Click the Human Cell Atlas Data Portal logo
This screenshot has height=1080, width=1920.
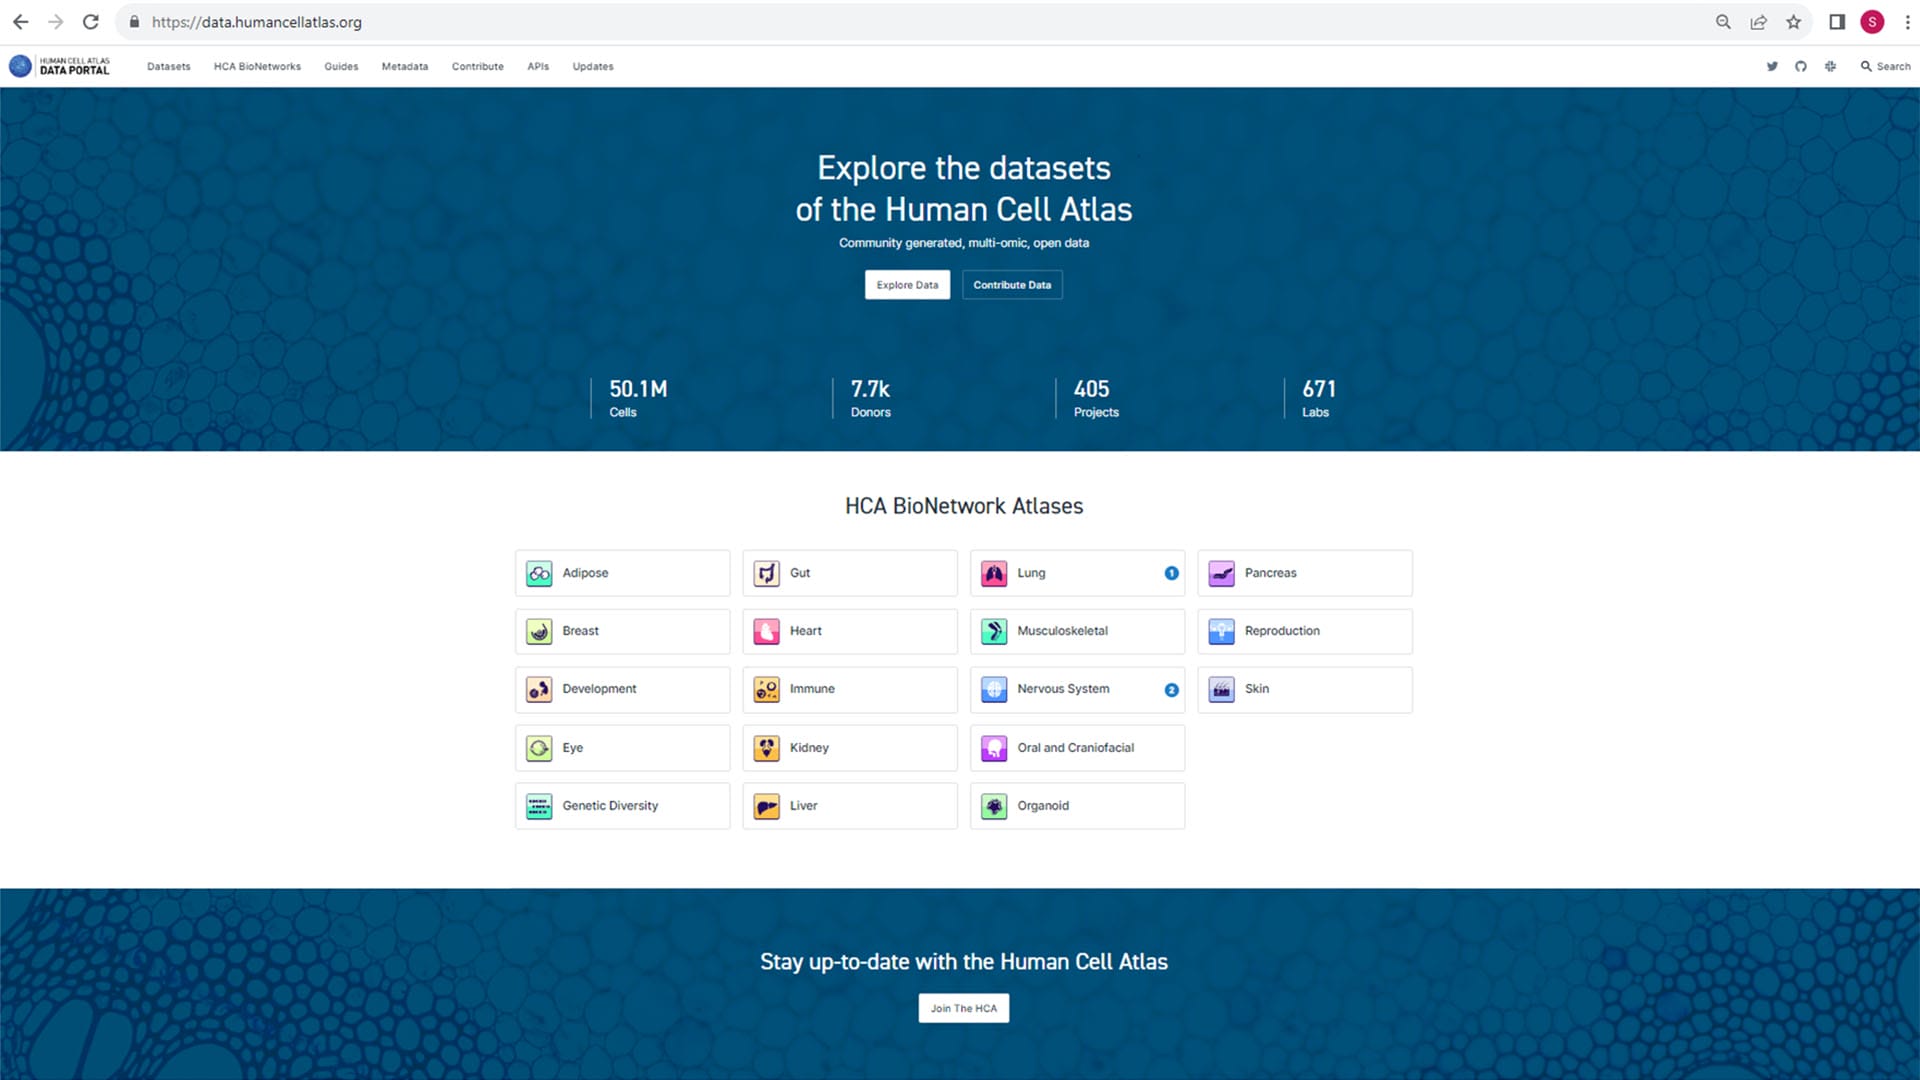pos(59,66)
